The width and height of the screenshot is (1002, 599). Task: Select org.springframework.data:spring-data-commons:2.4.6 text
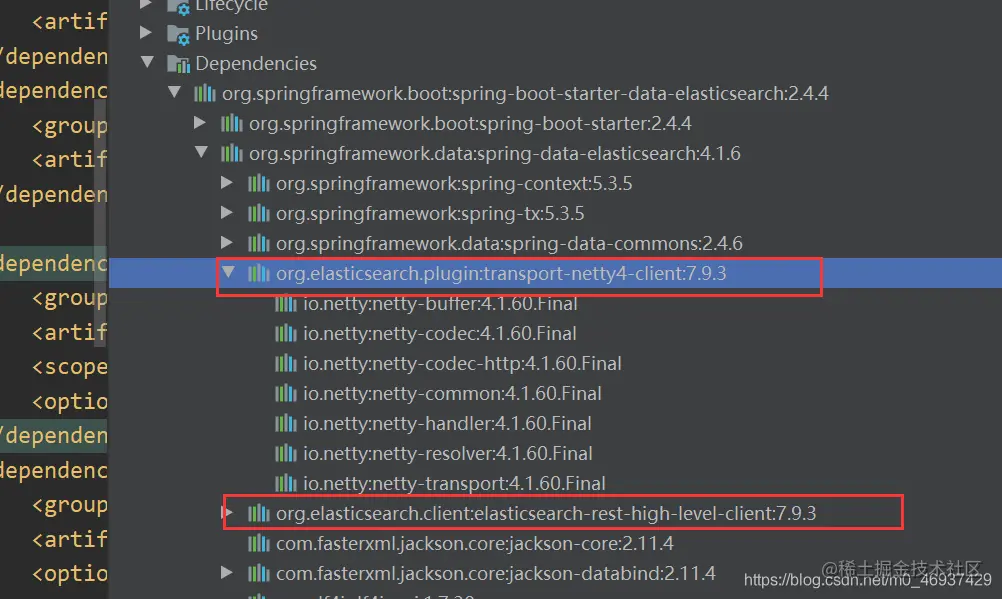(x=509, y=244)
